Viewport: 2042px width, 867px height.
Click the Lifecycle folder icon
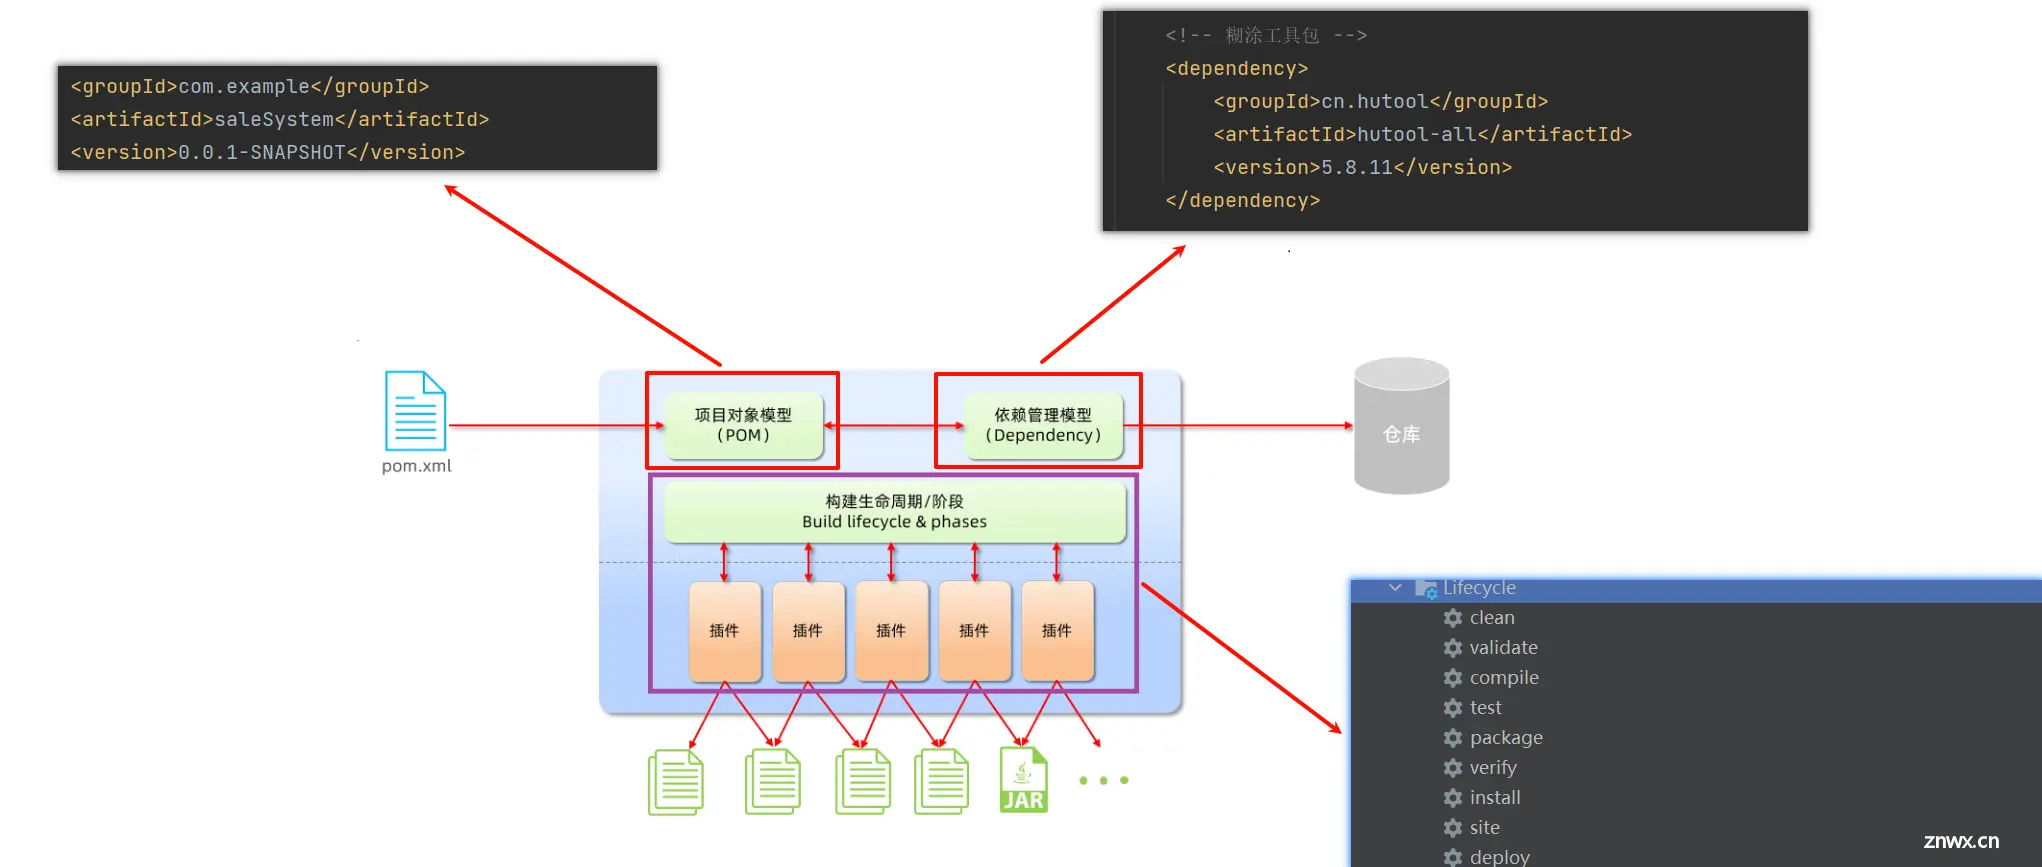tap(1426, 589)
